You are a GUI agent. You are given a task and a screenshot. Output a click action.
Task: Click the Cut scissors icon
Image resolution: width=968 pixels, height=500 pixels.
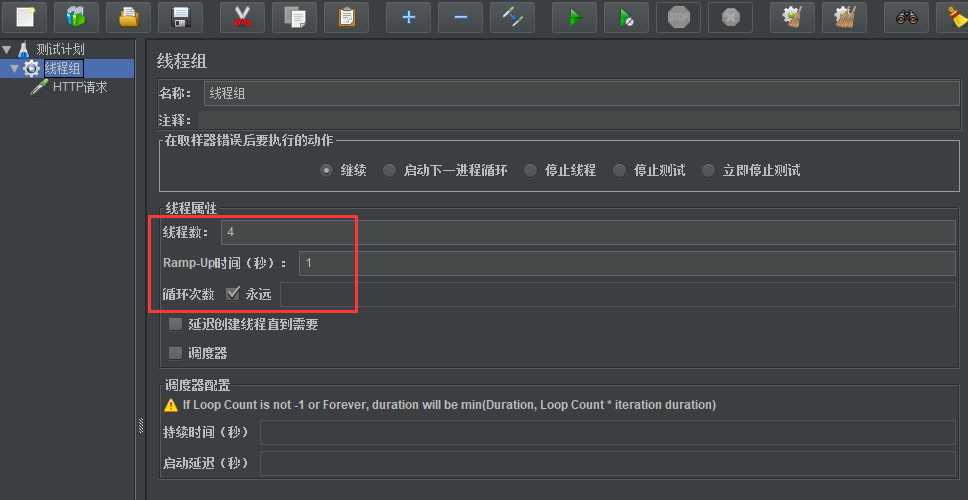[x=242, y=17]
